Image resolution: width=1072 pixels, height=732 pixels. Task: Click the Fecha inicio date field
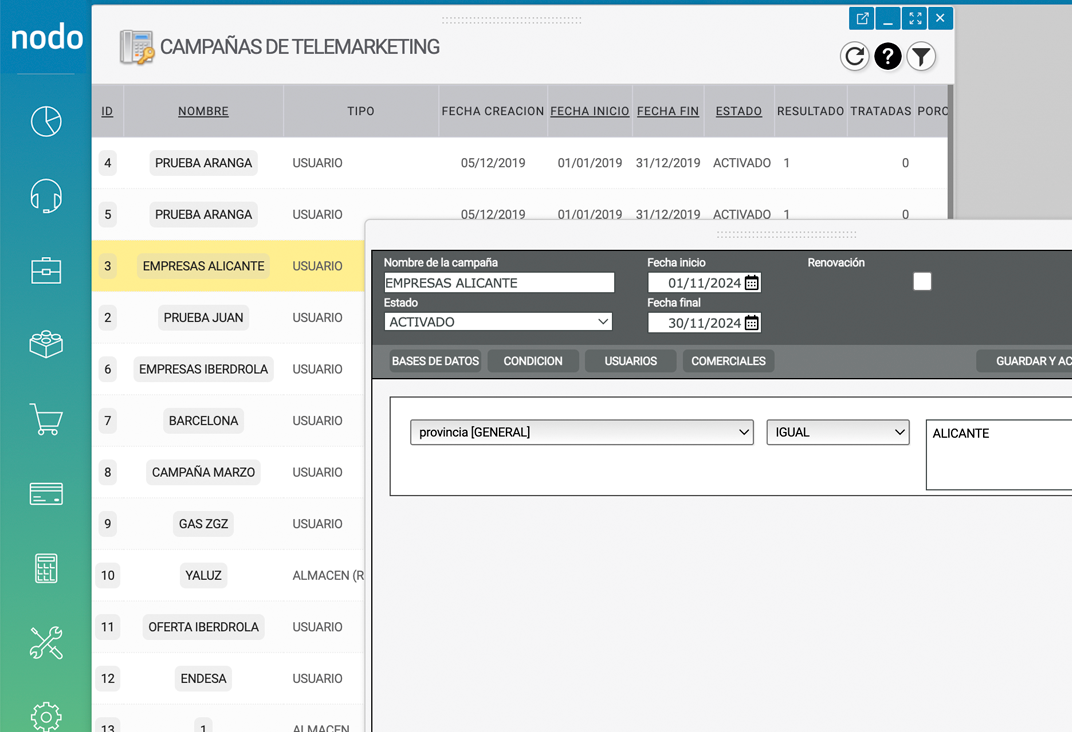[704, 283]
